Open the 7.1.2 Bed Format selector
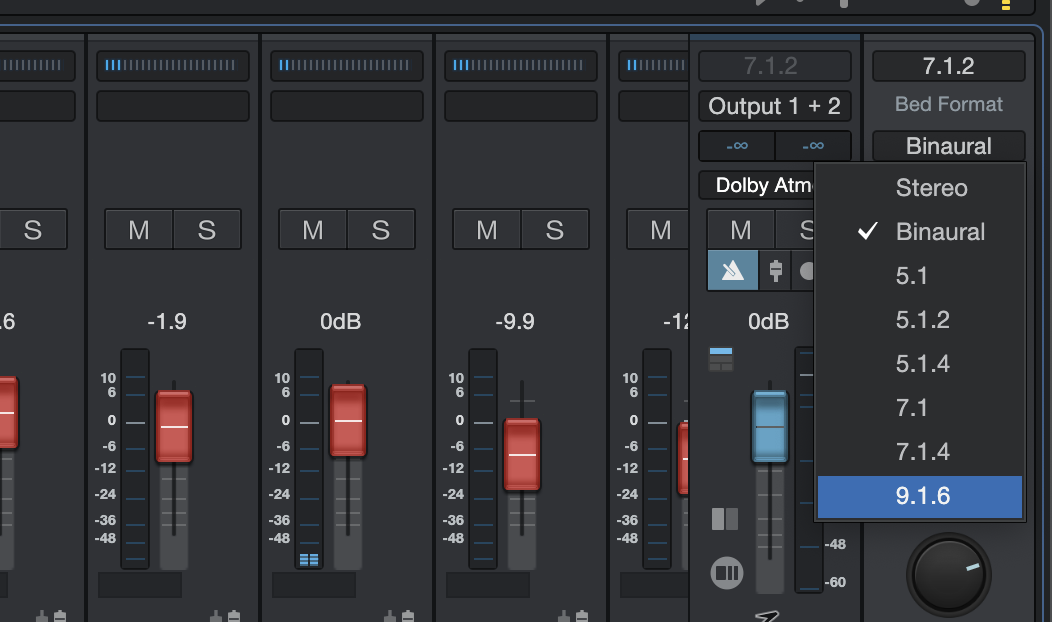1052x622 pixels. pos(948,66)
